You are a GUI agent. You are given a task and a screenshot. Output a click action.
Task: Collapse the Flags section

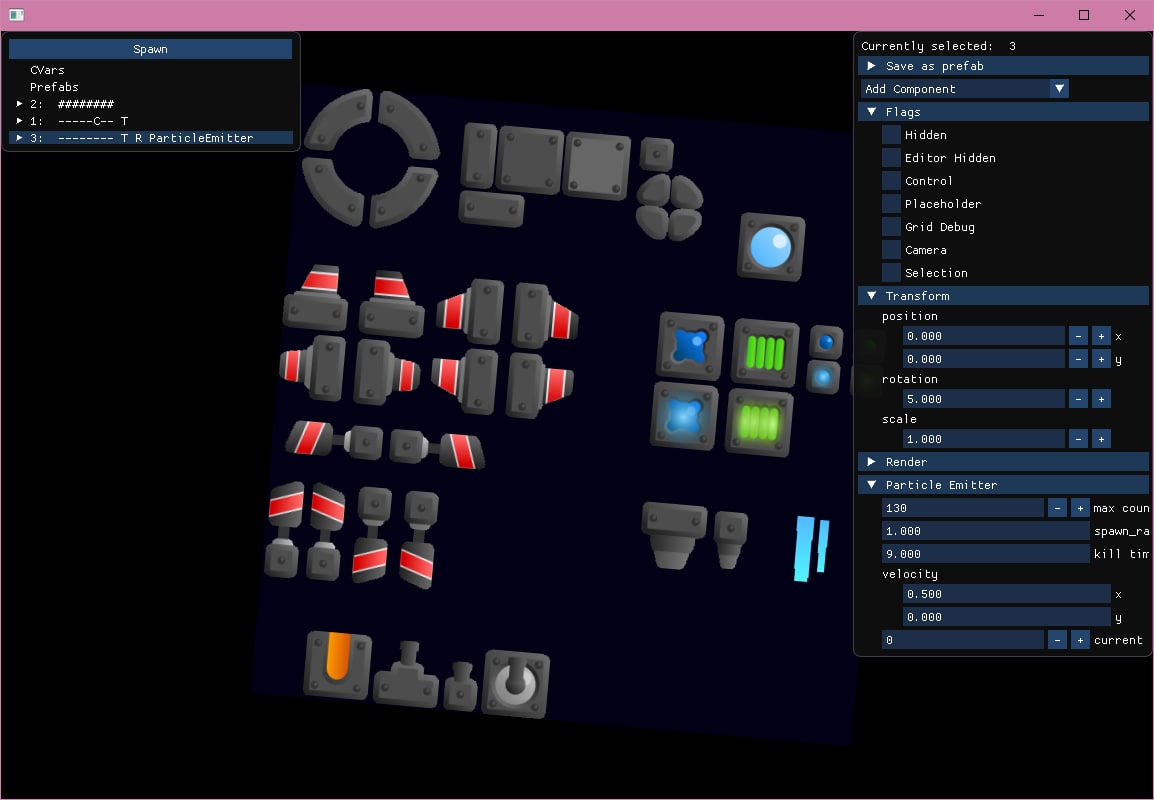pyautogui.click(x=1003, y=112)
